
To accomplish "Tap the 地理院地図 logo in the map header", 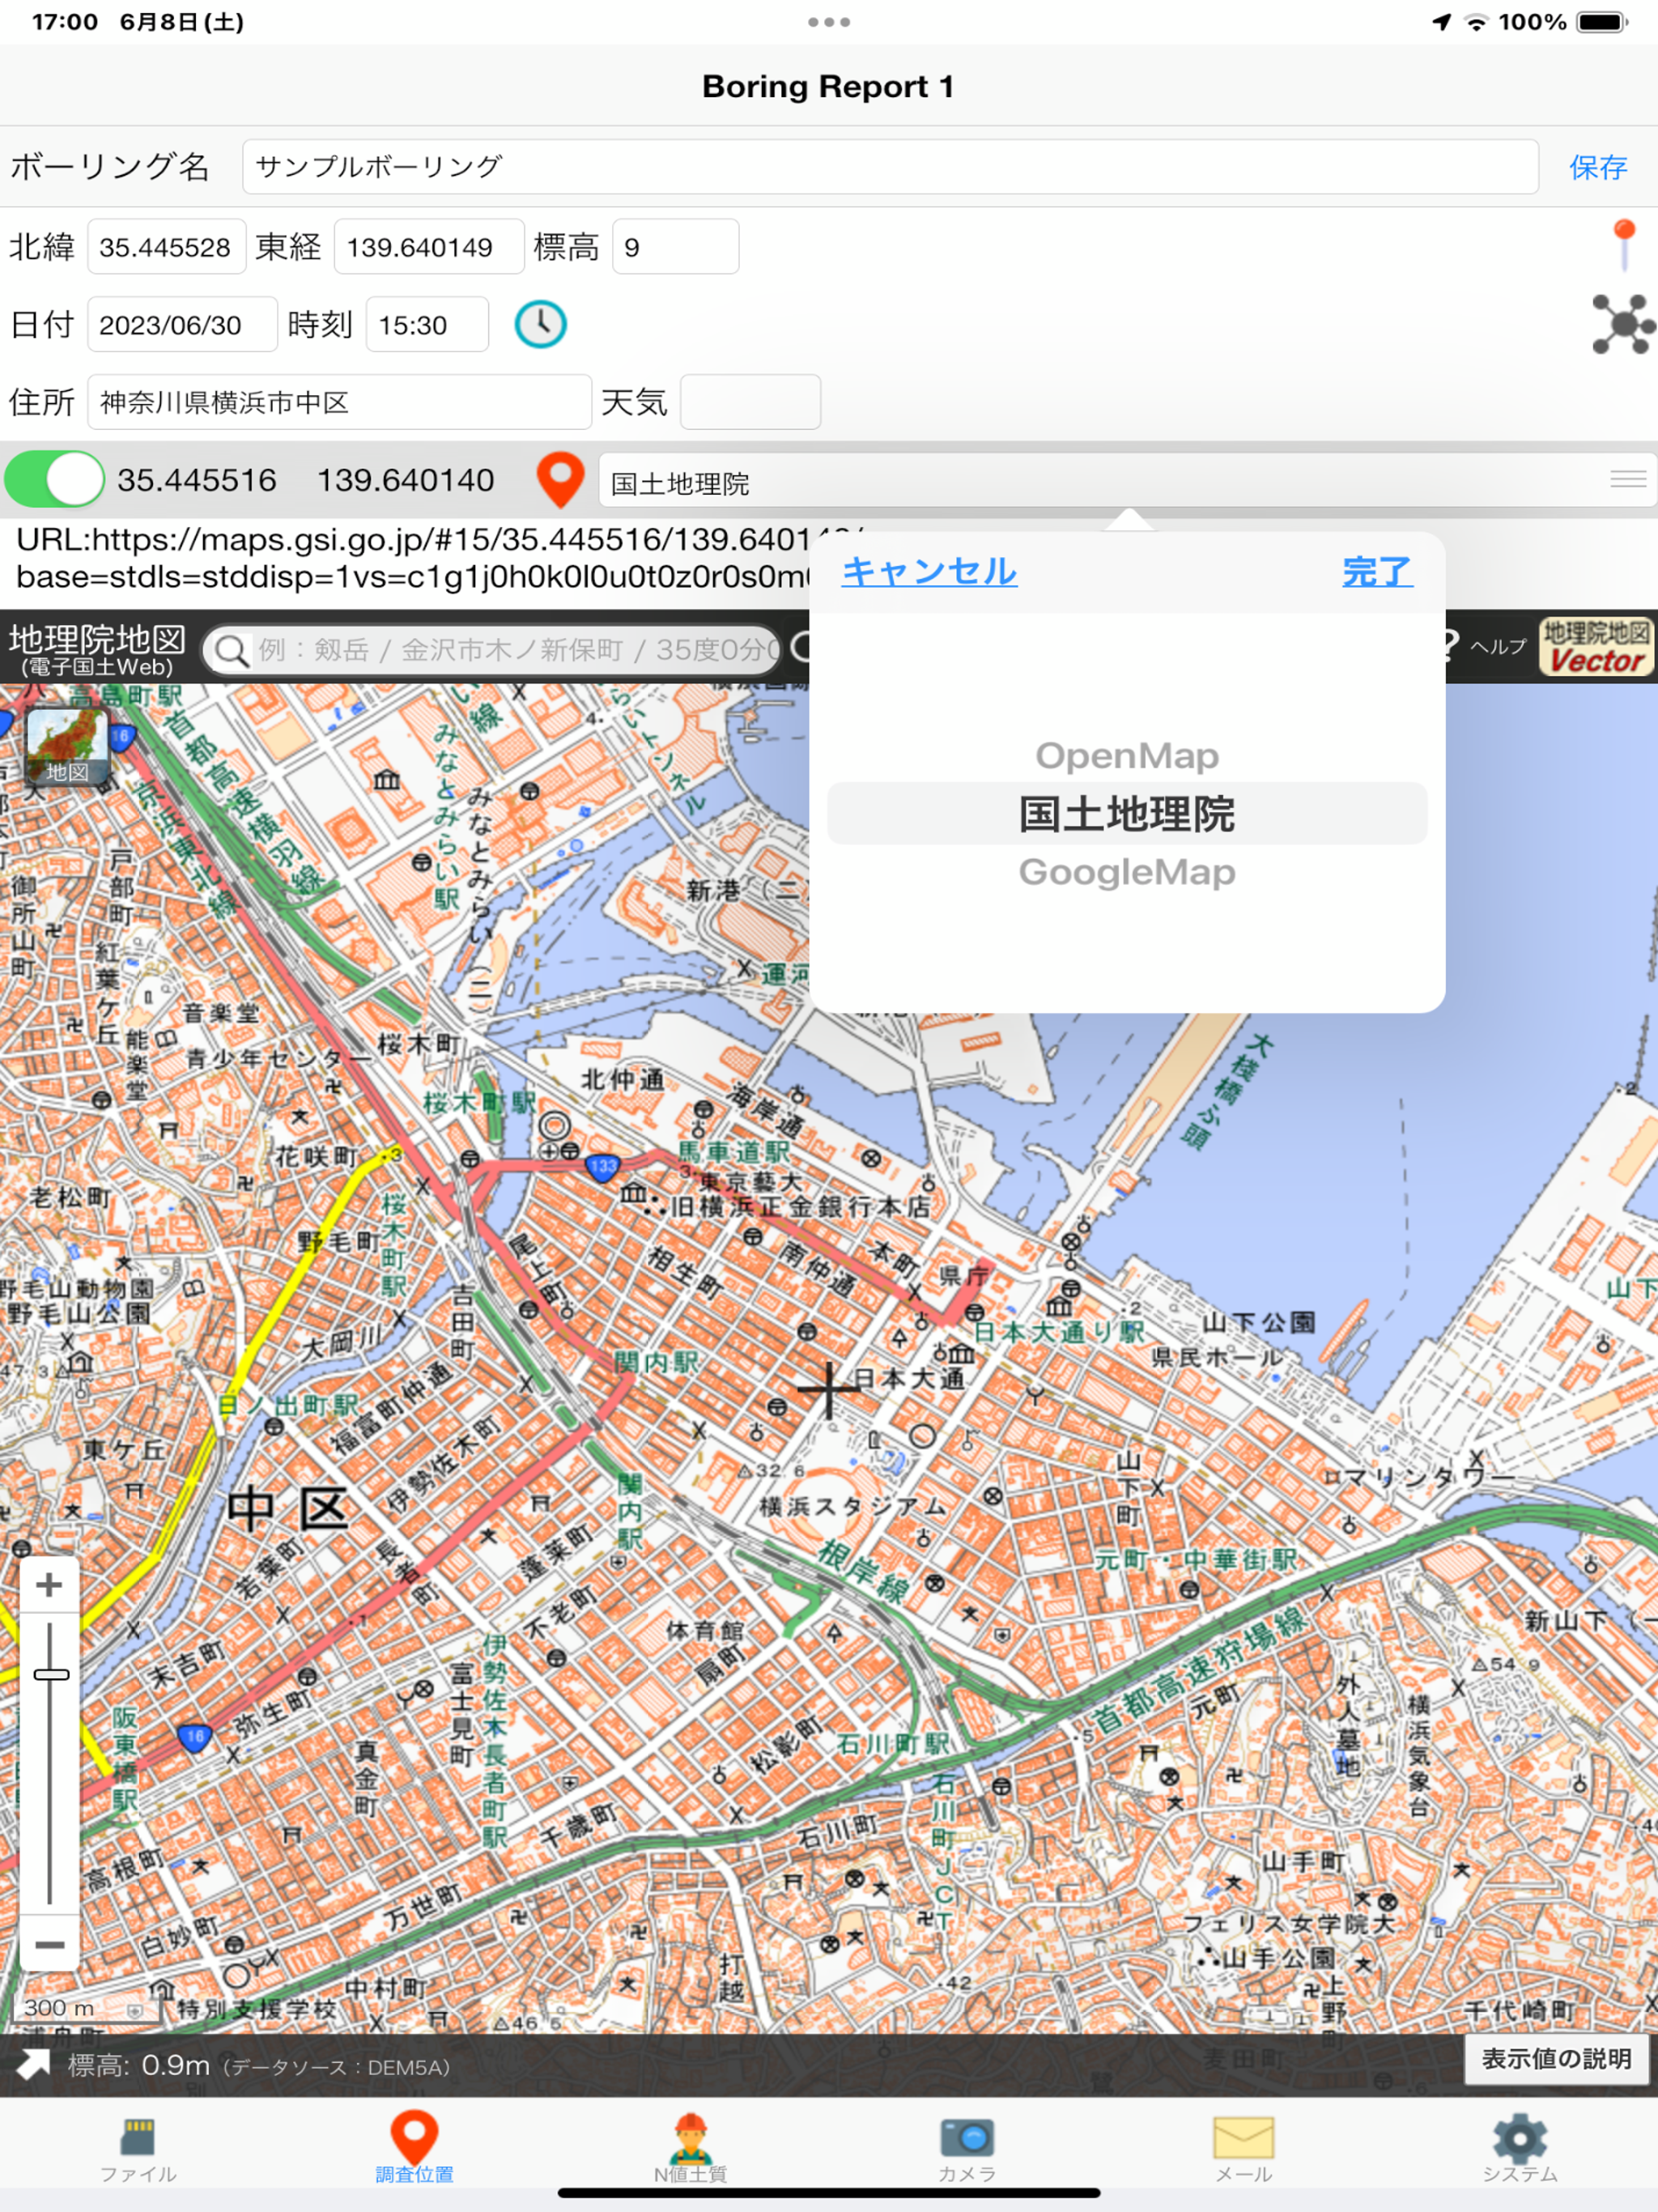I will pyautogui.click(x=97, y=649).
